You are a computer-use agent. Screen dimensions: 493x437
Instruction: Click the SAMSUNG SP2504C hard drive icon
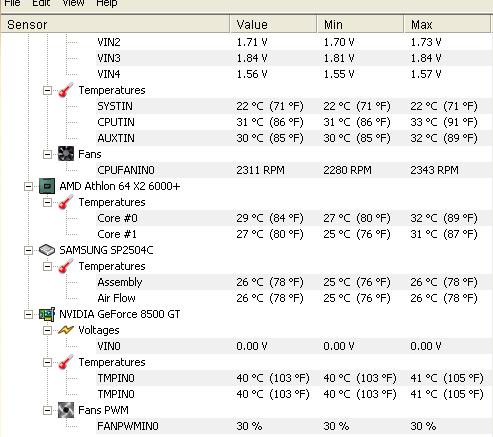[47, 250]
